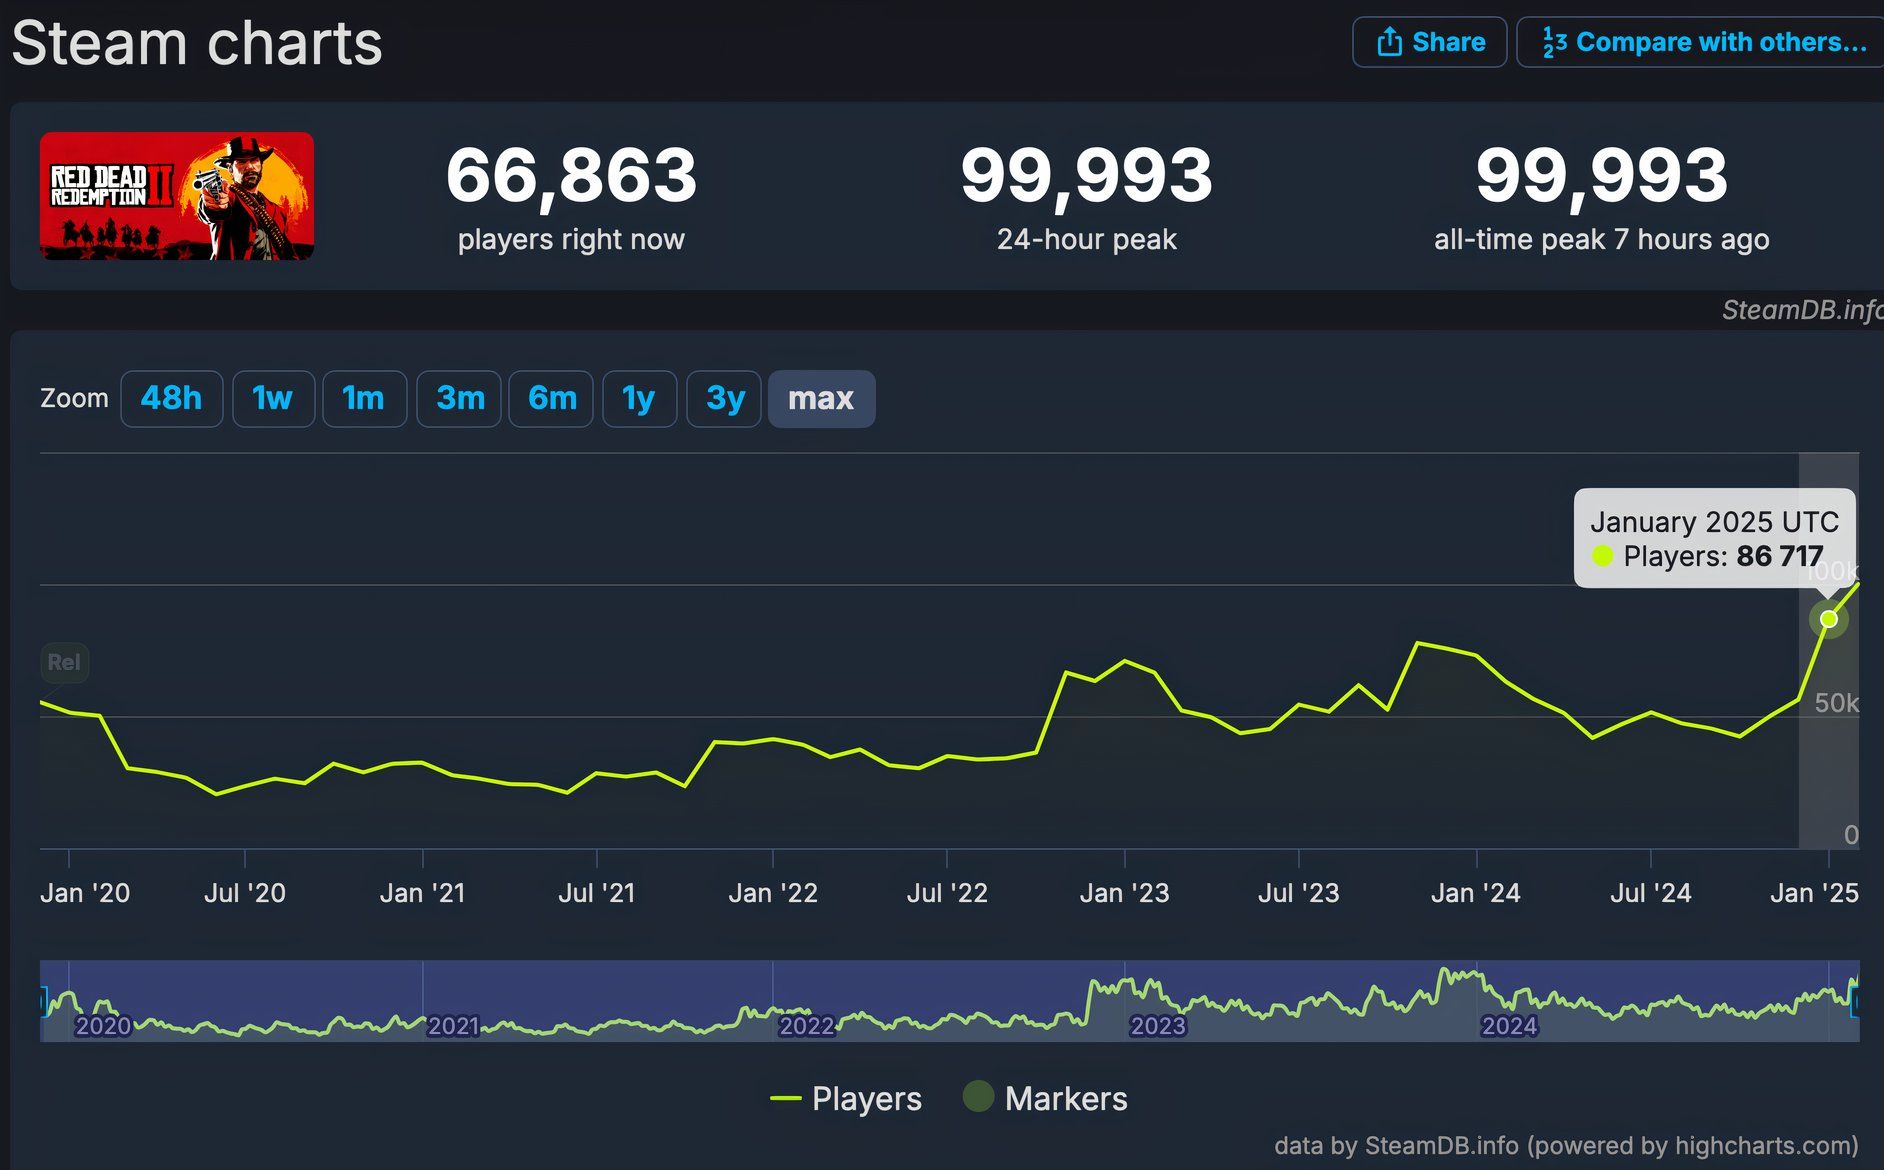Click Jan '25 axis label
This screenshot has height=1170, width=1884.
click(x=1814, y=893)
